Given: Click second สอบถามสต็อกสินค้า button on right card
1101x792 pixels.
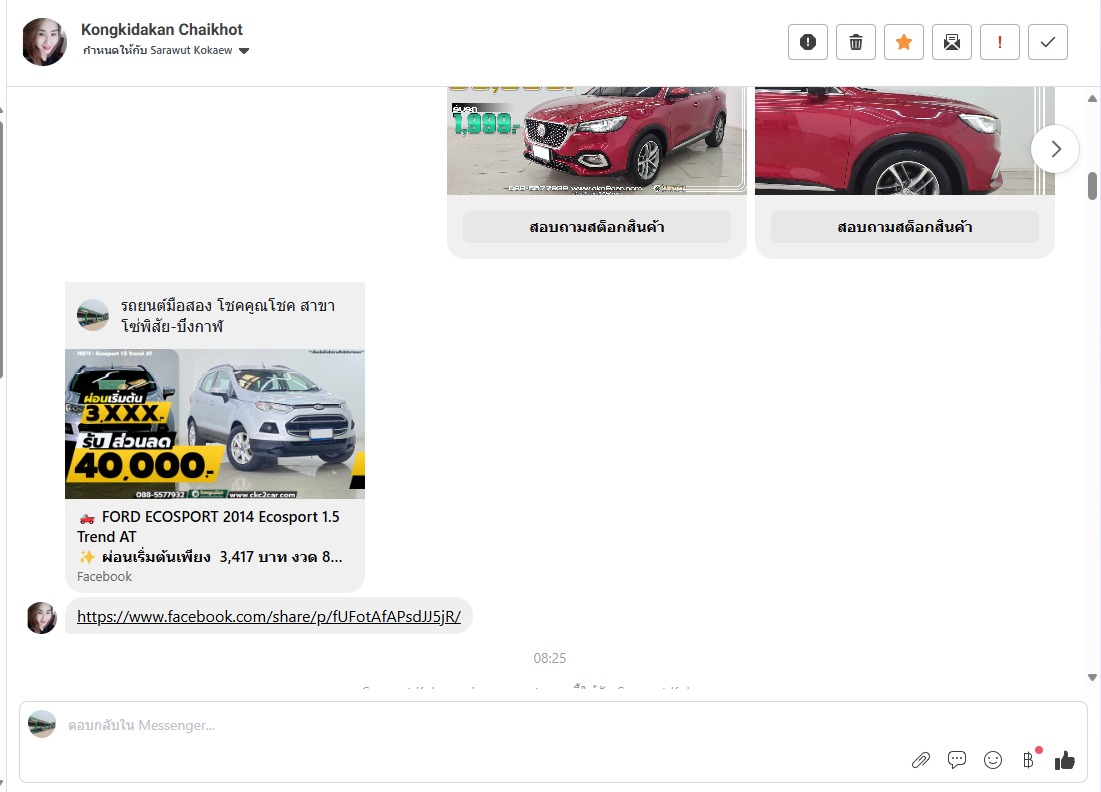Looking at the screenshot, I should (x=904, y=227).
